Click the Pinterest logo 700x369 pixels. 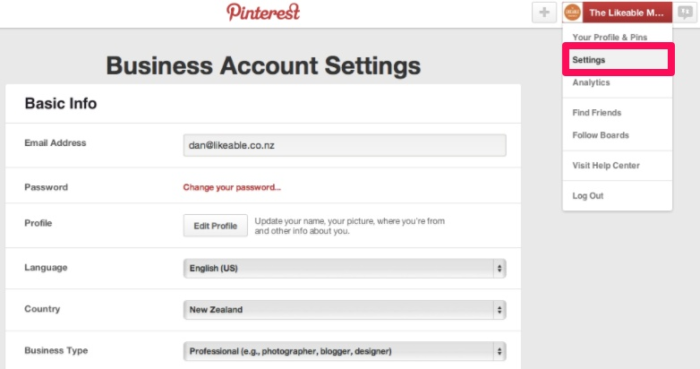tap(263, 12)
